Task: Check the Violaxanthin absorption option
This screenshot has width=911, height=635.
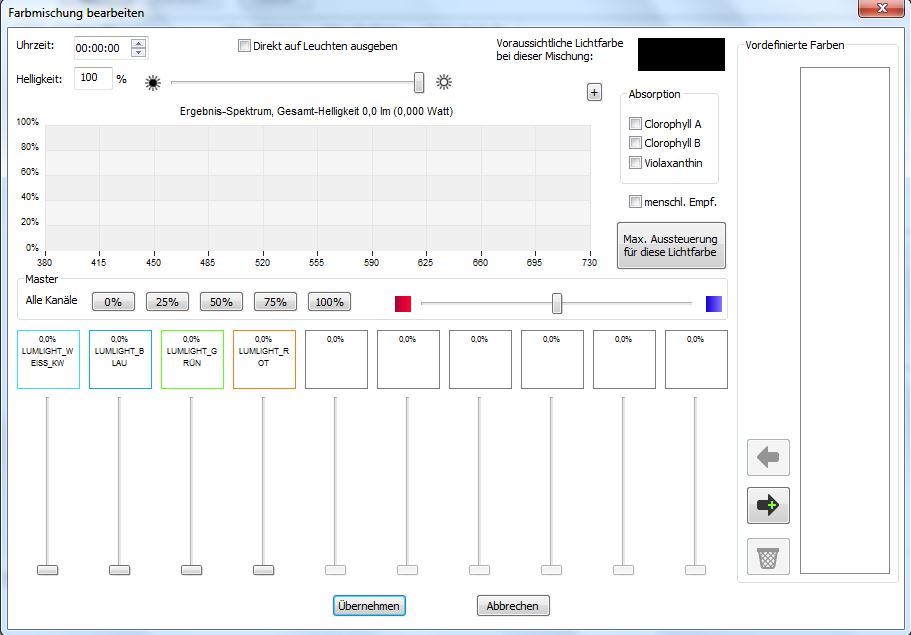Action: tap(635, 163)
